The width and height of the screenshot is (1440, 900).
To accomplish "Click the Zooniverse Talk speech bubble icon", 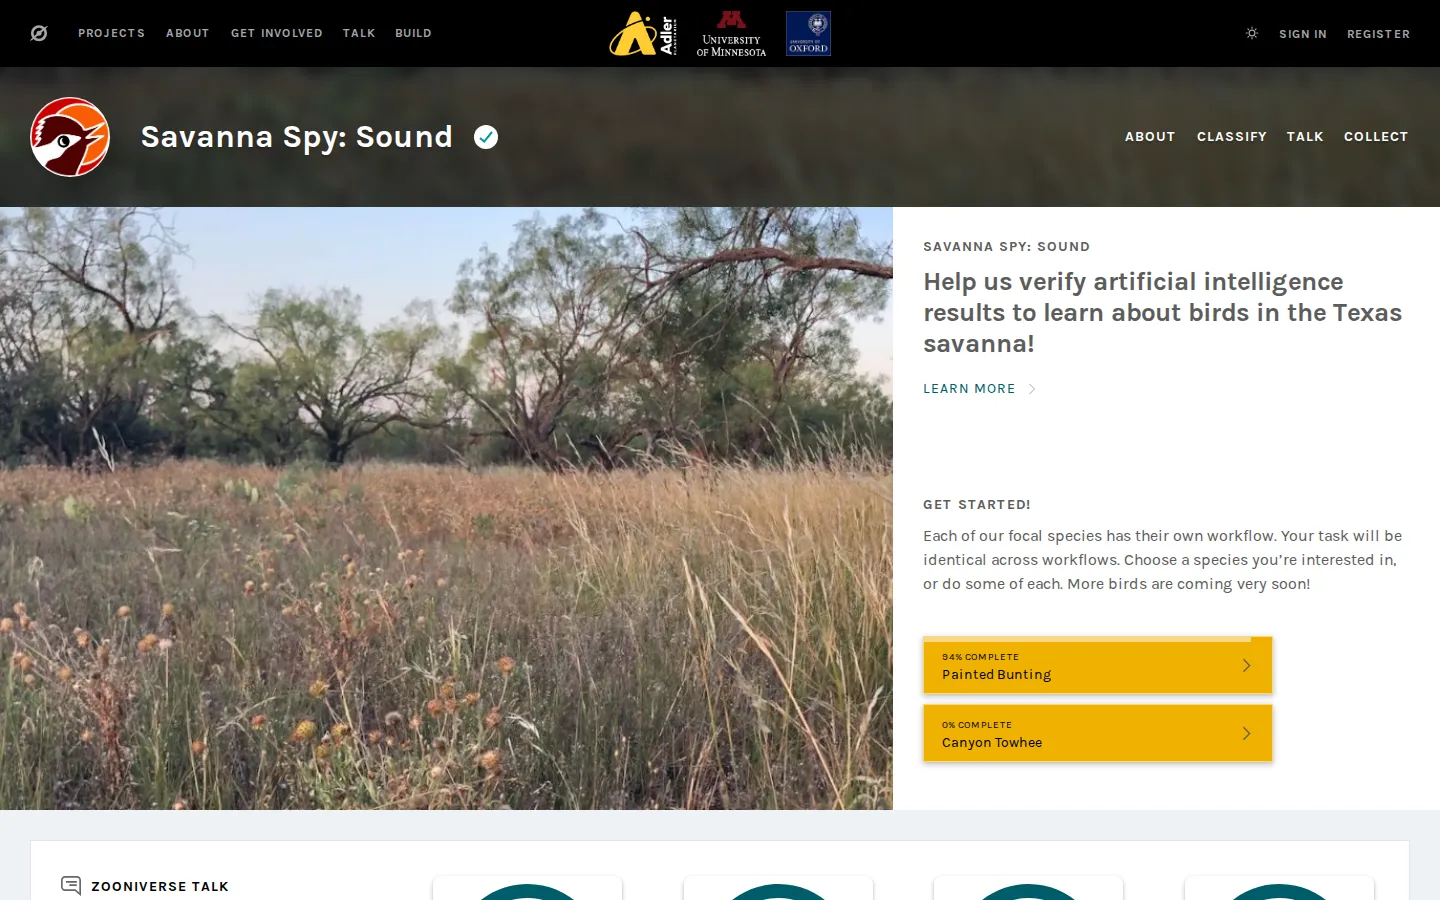I will point(71,885).
